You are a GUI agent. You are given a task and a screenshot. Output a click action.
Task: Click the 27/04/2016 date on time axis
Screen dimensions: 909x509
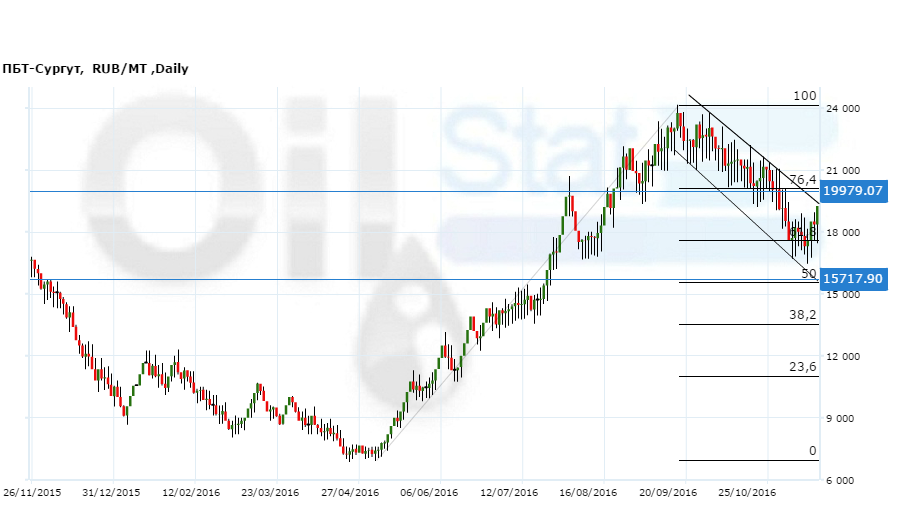(350, 493)
